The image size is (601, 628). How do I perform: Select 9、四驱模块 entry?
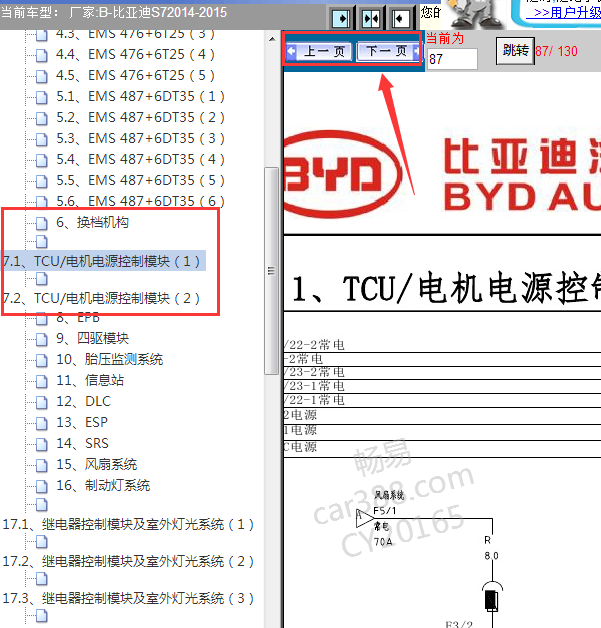(92, 338)
